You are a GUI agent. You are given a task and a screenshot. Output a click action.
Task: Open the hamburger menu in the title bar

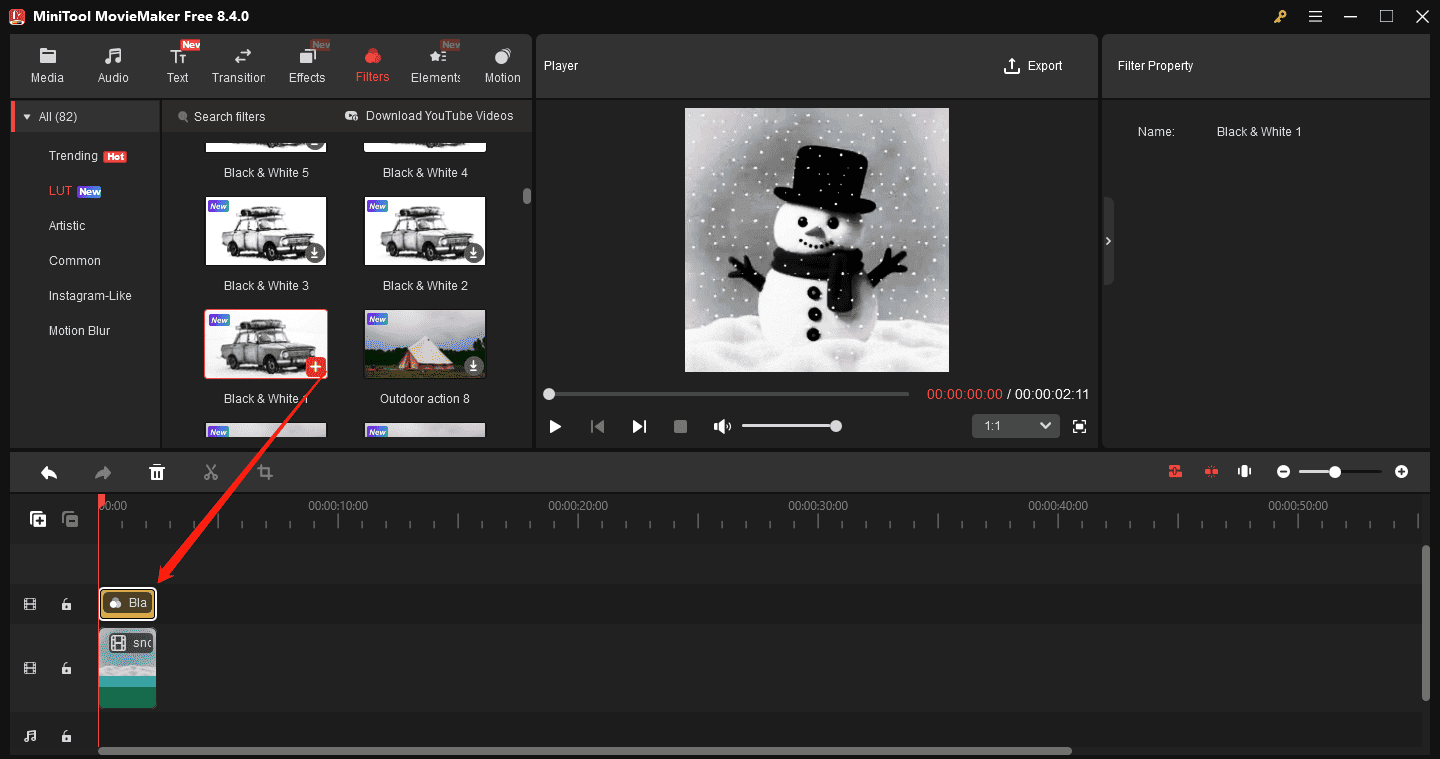[1315, 16]
